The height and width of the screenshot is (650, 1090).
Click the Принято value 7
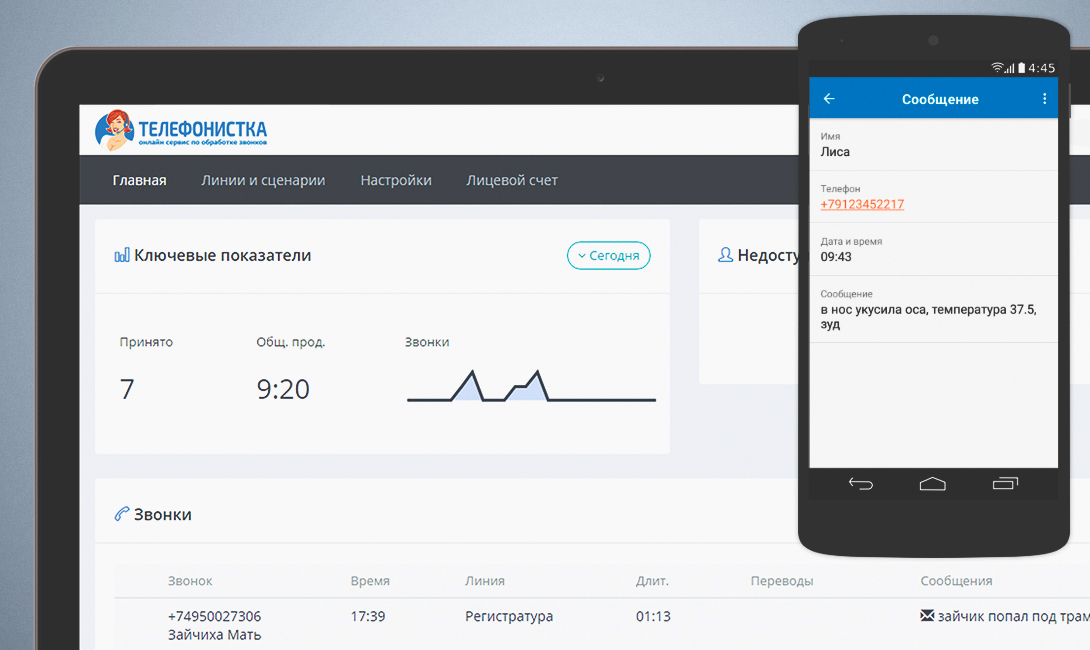pos(127,389)
